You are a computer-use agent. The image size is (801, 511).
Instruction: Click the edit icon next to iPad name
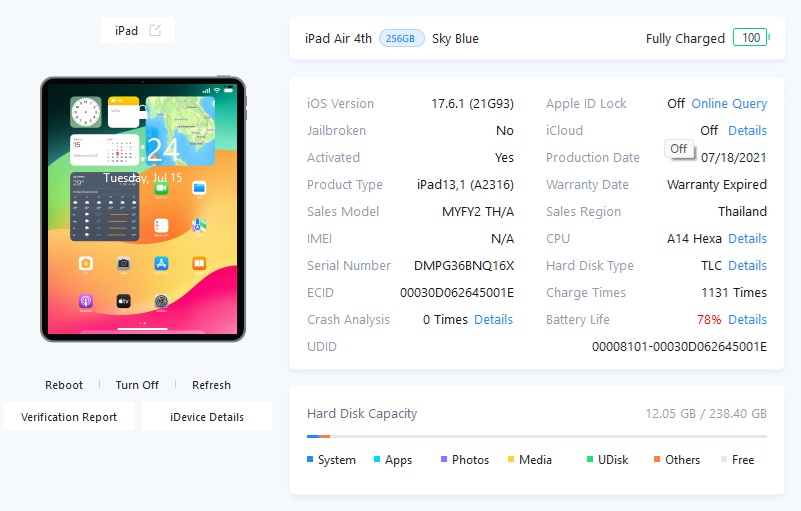coord(155,31)
